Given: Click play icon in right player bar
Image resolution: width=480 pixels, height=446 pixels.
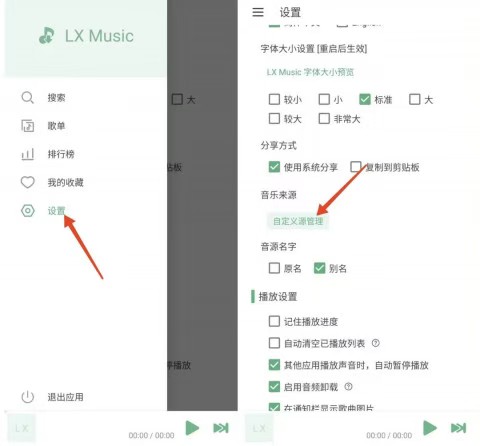Looking at the screenshot, I should click(x=430, y=428).
